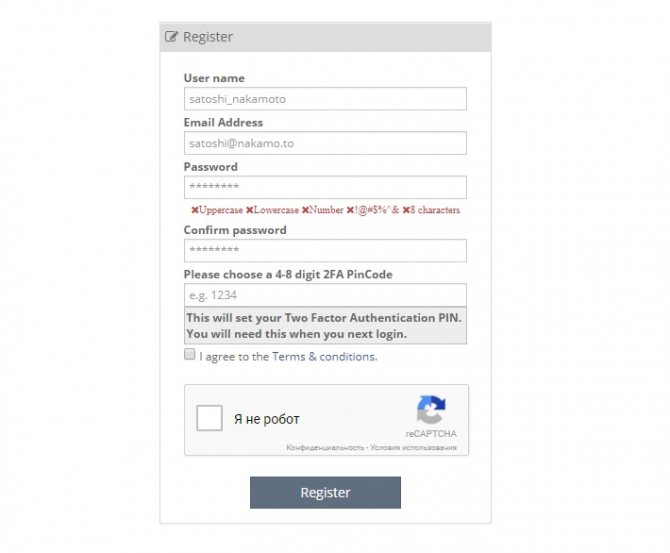Check the "Я не робот" reCAPTCHA box
Image resolution: width=670 pixels, height=553 pixels.
[x=210, y=418]
